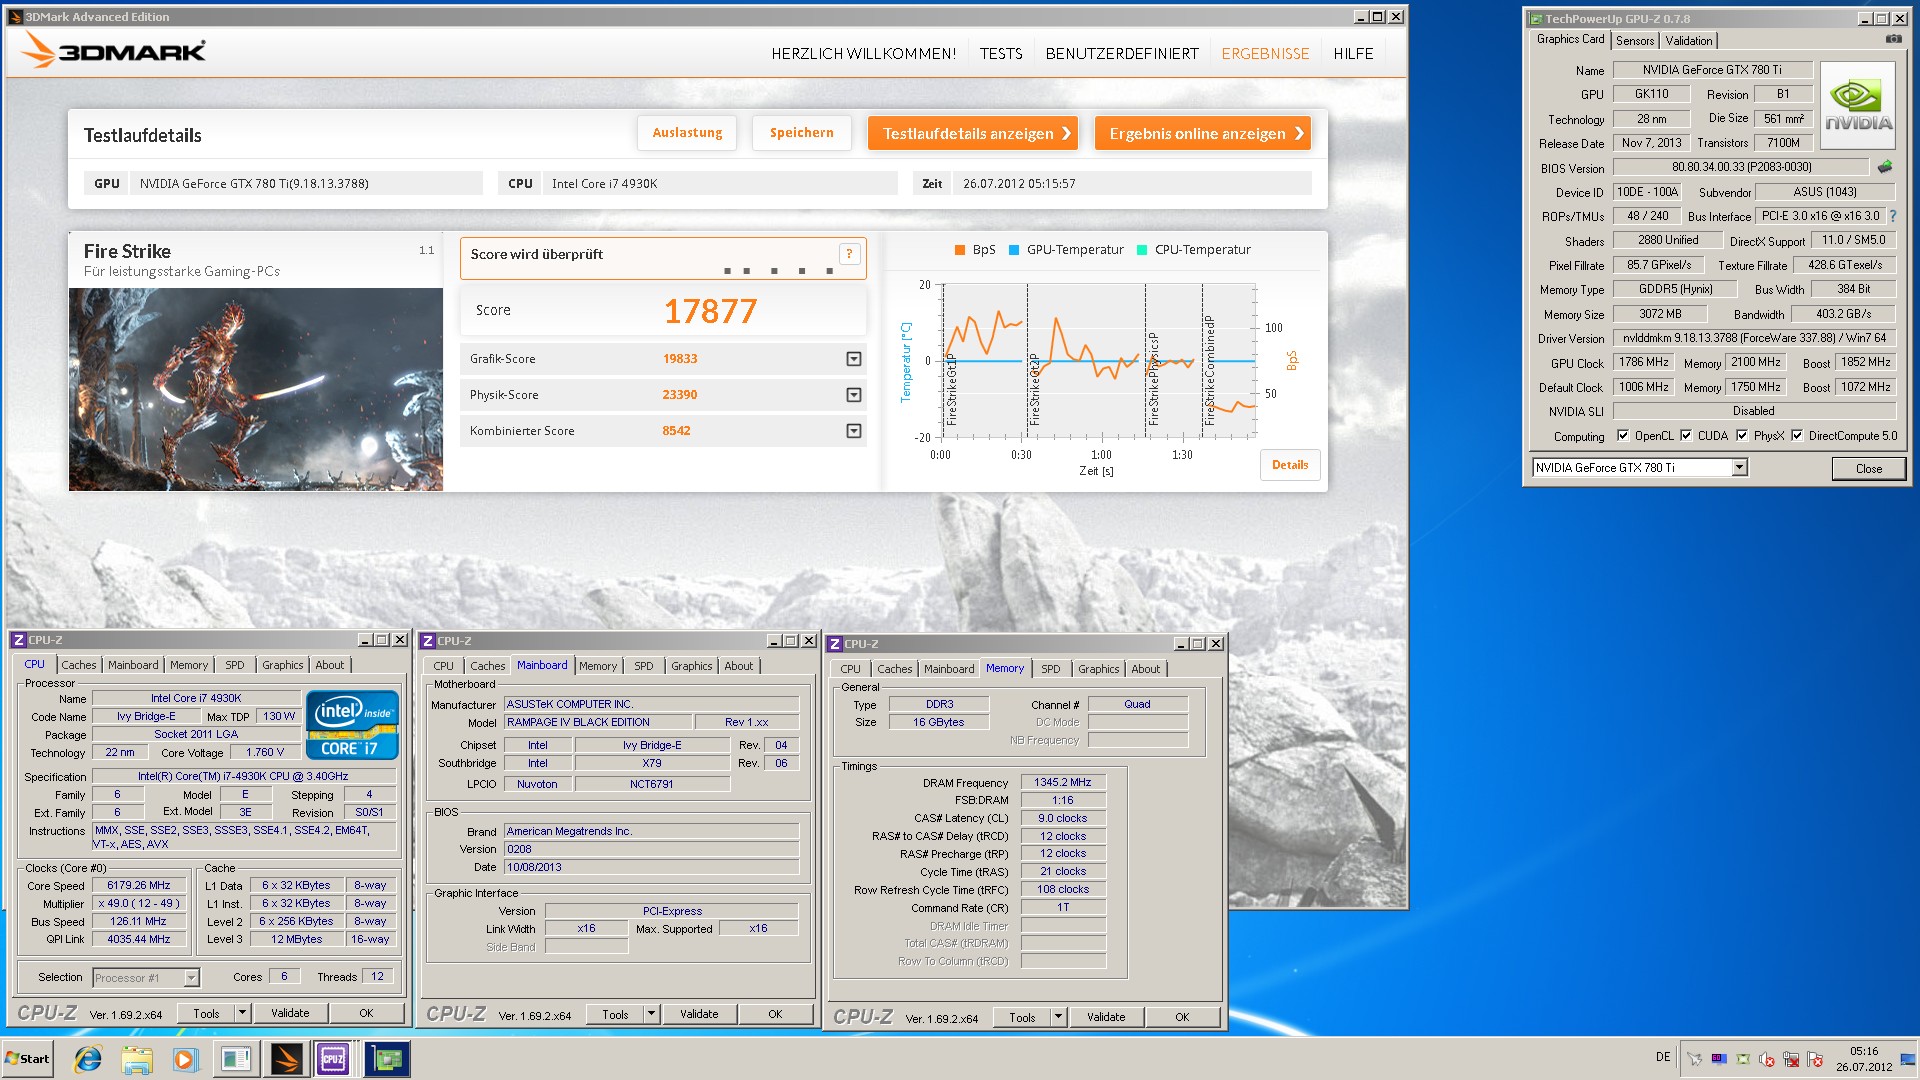Click the Bus Interface question mark icon
The height and width of the screenshot is (1080, 1920).
[x=1892, y=216]
